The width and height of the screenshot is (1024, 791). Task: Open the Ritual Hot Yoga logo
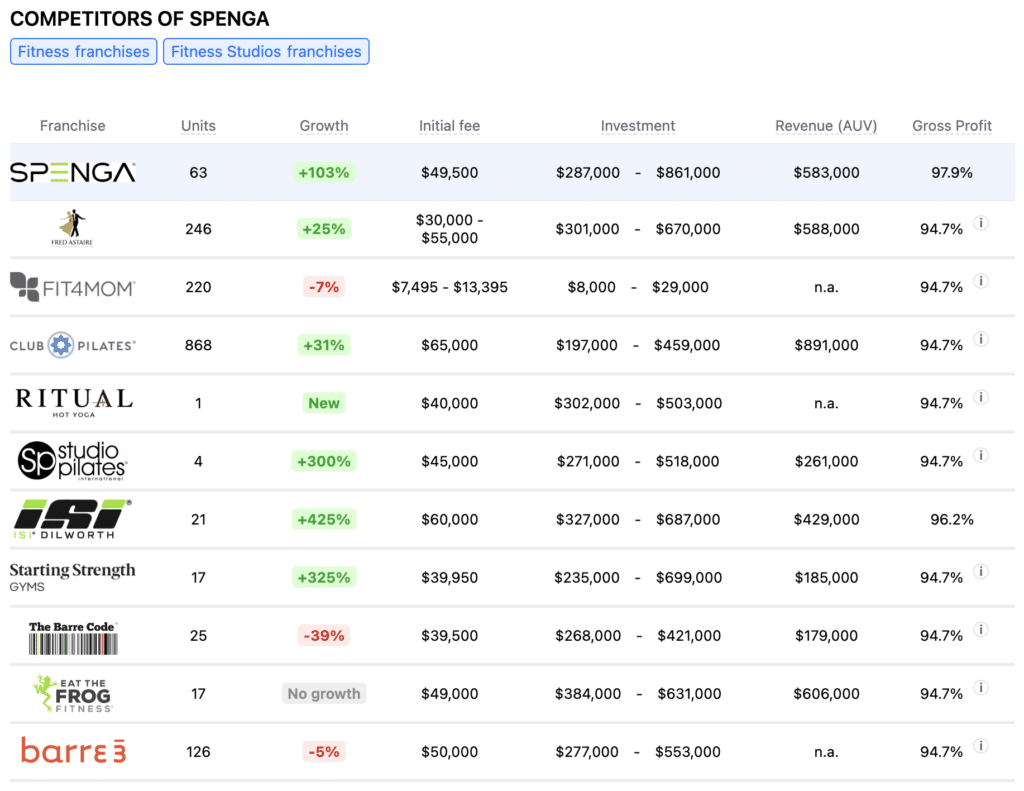pos(74,402)
